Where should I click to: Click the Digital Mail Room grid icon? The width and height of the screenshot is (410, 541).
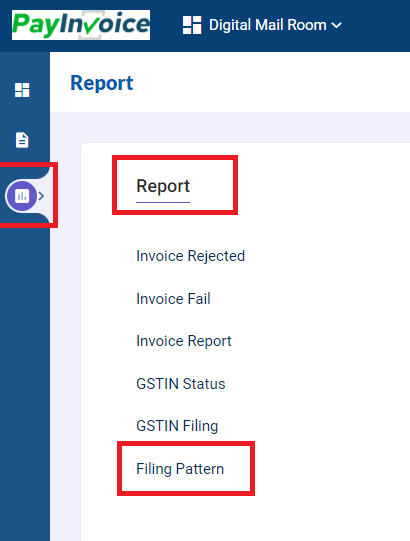pyautogui.click(x=192, y=25)
